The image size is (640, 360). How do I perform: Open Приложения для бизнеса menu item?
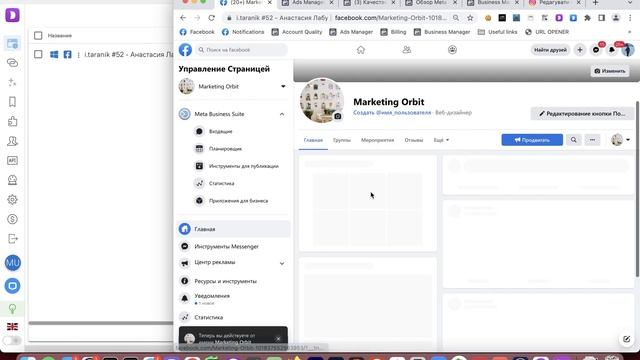click(x=238, y=201)
